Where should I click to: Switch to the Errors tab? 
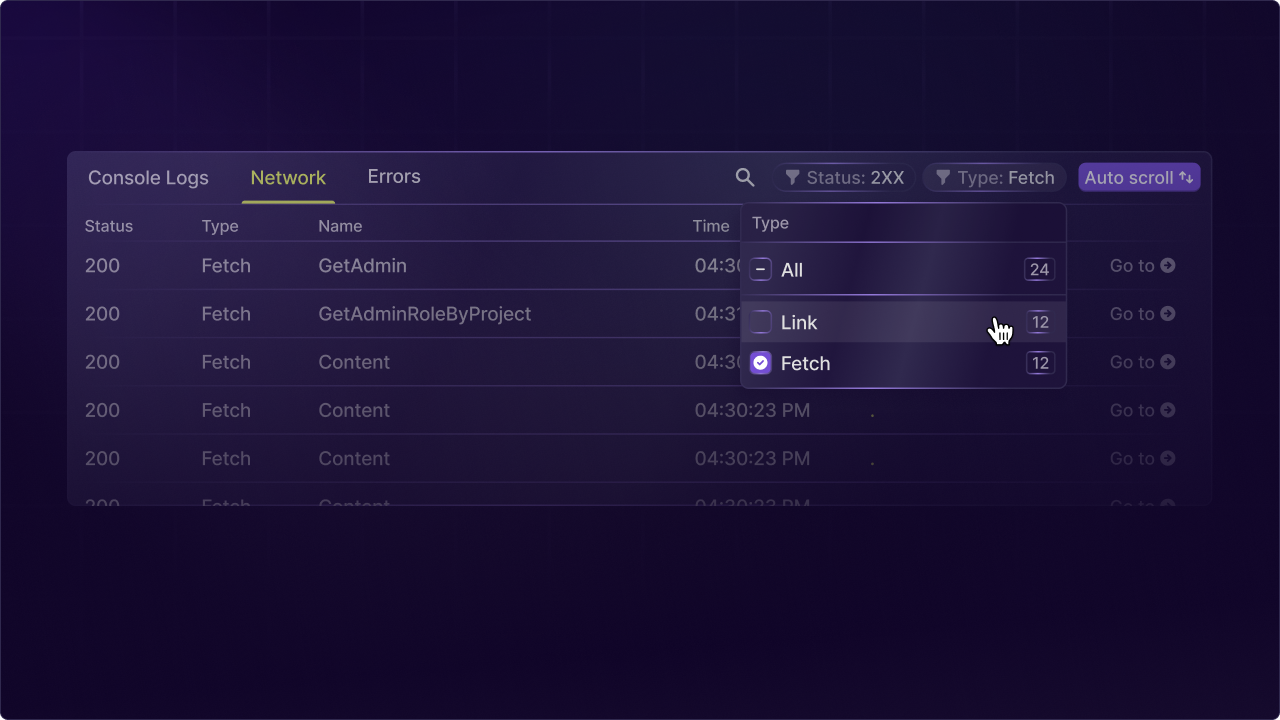[x=393, y=176]
